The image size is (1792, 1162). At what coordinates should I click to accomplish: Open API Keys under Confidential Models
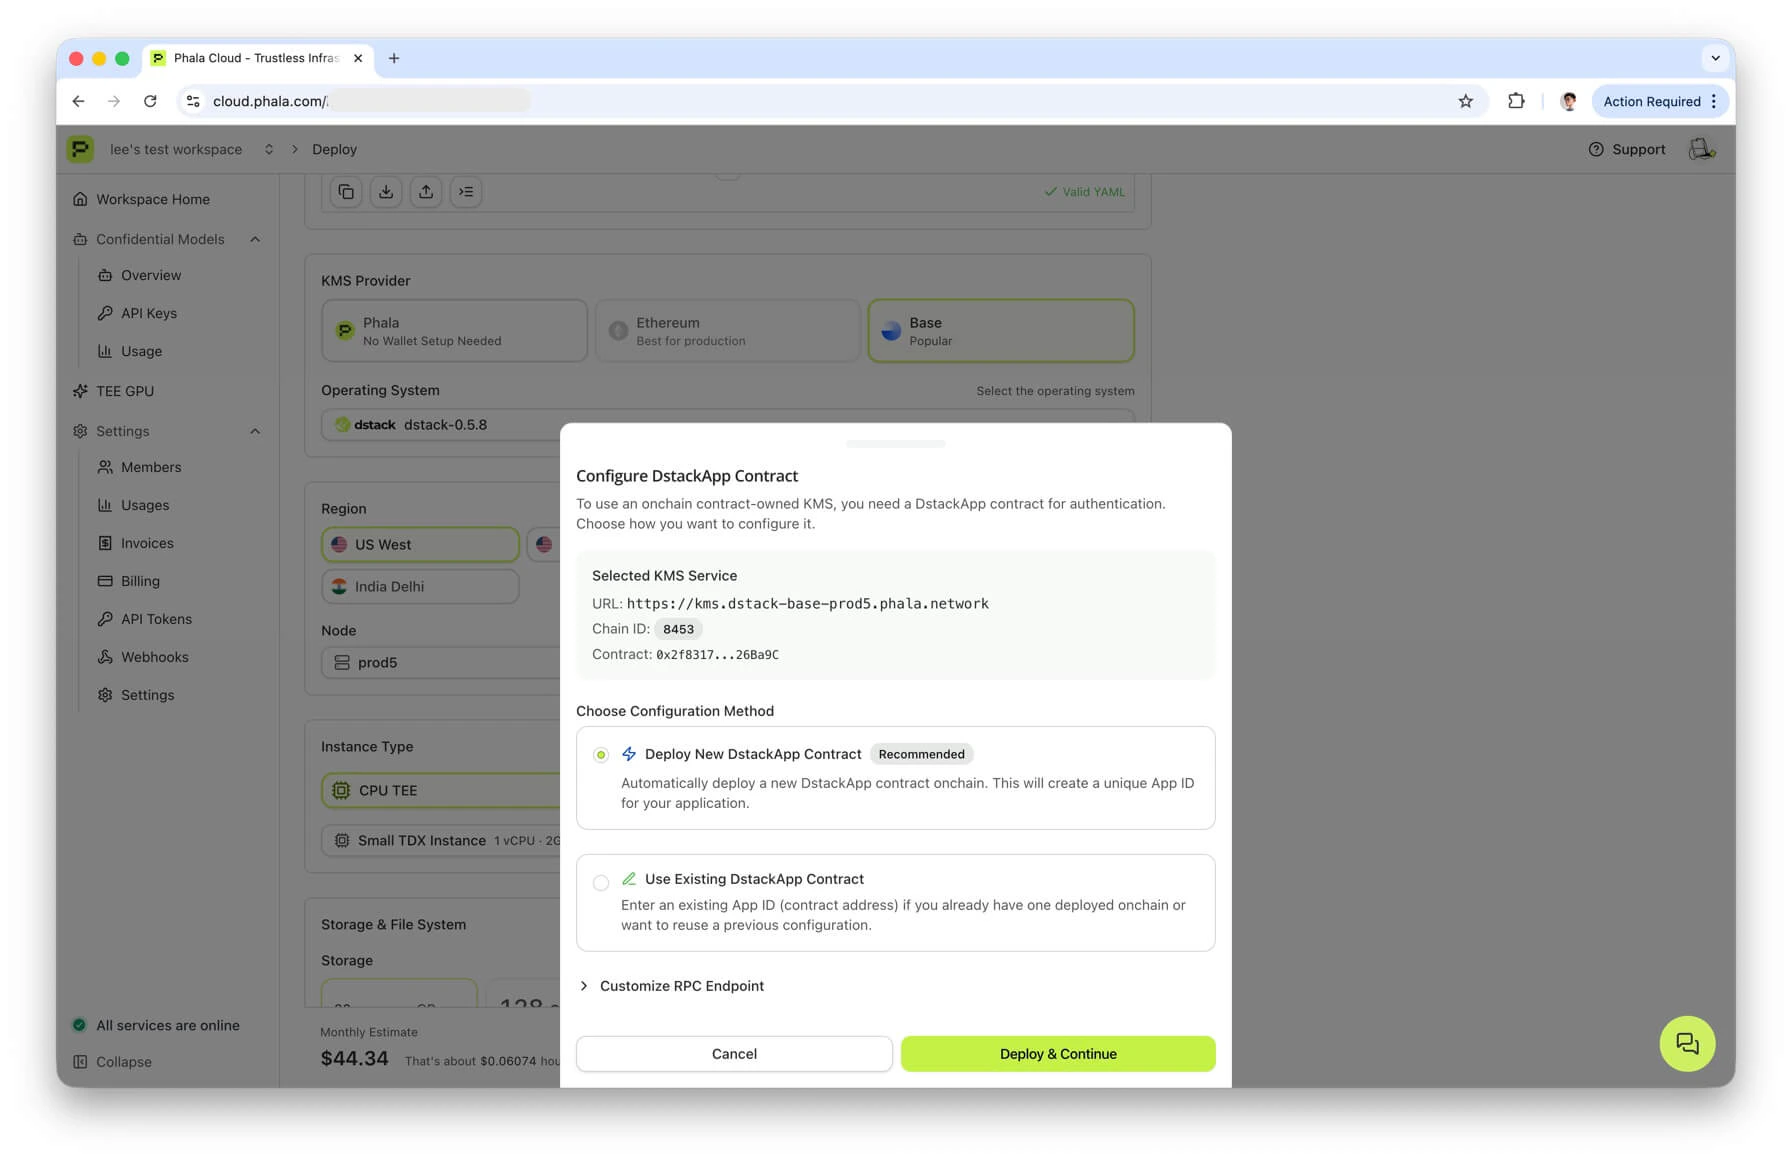[x=148, y=313]
